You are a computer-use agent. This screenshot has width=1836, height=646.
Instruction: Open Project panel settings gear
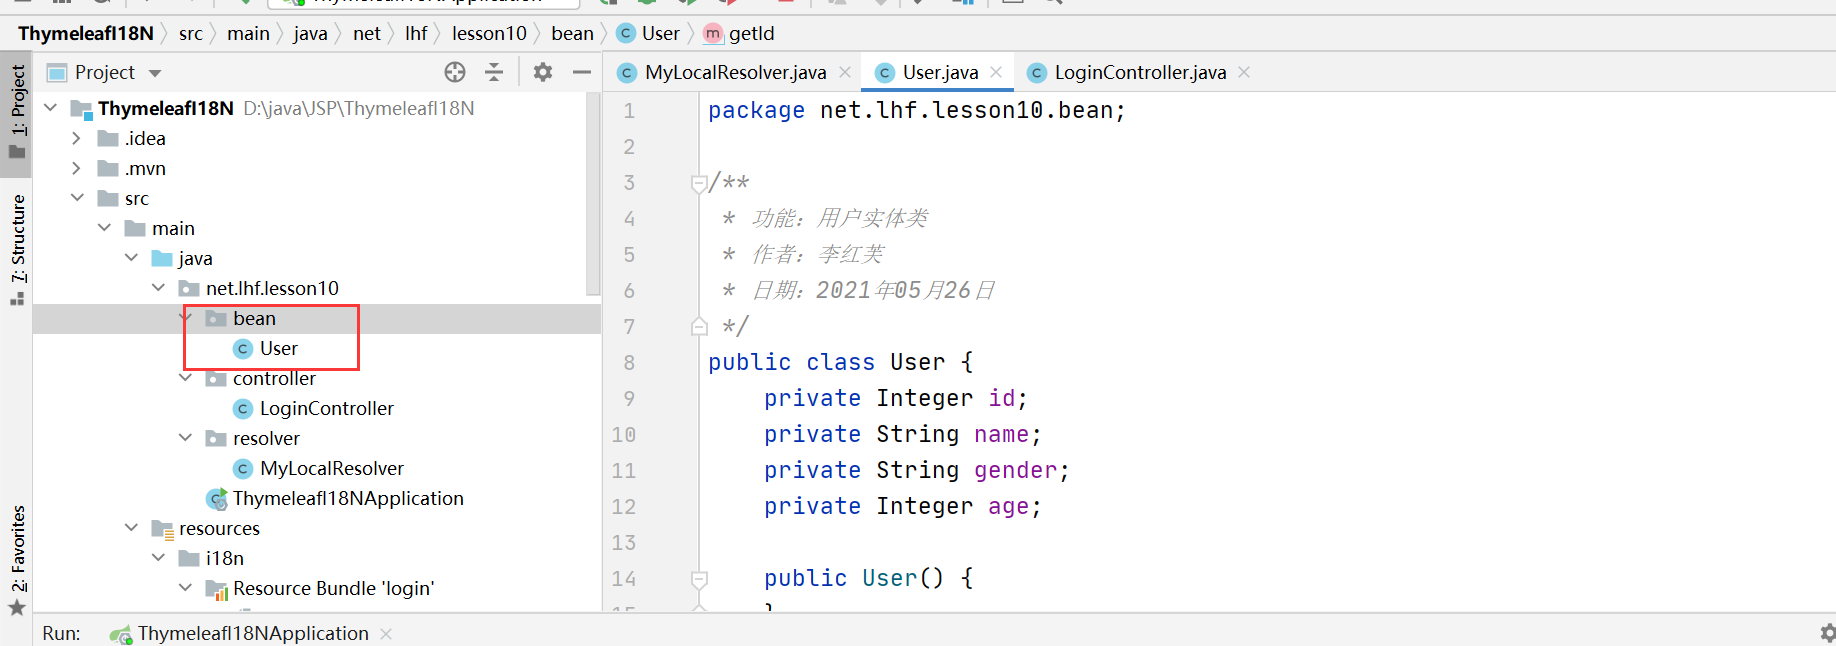click(543, 72)
